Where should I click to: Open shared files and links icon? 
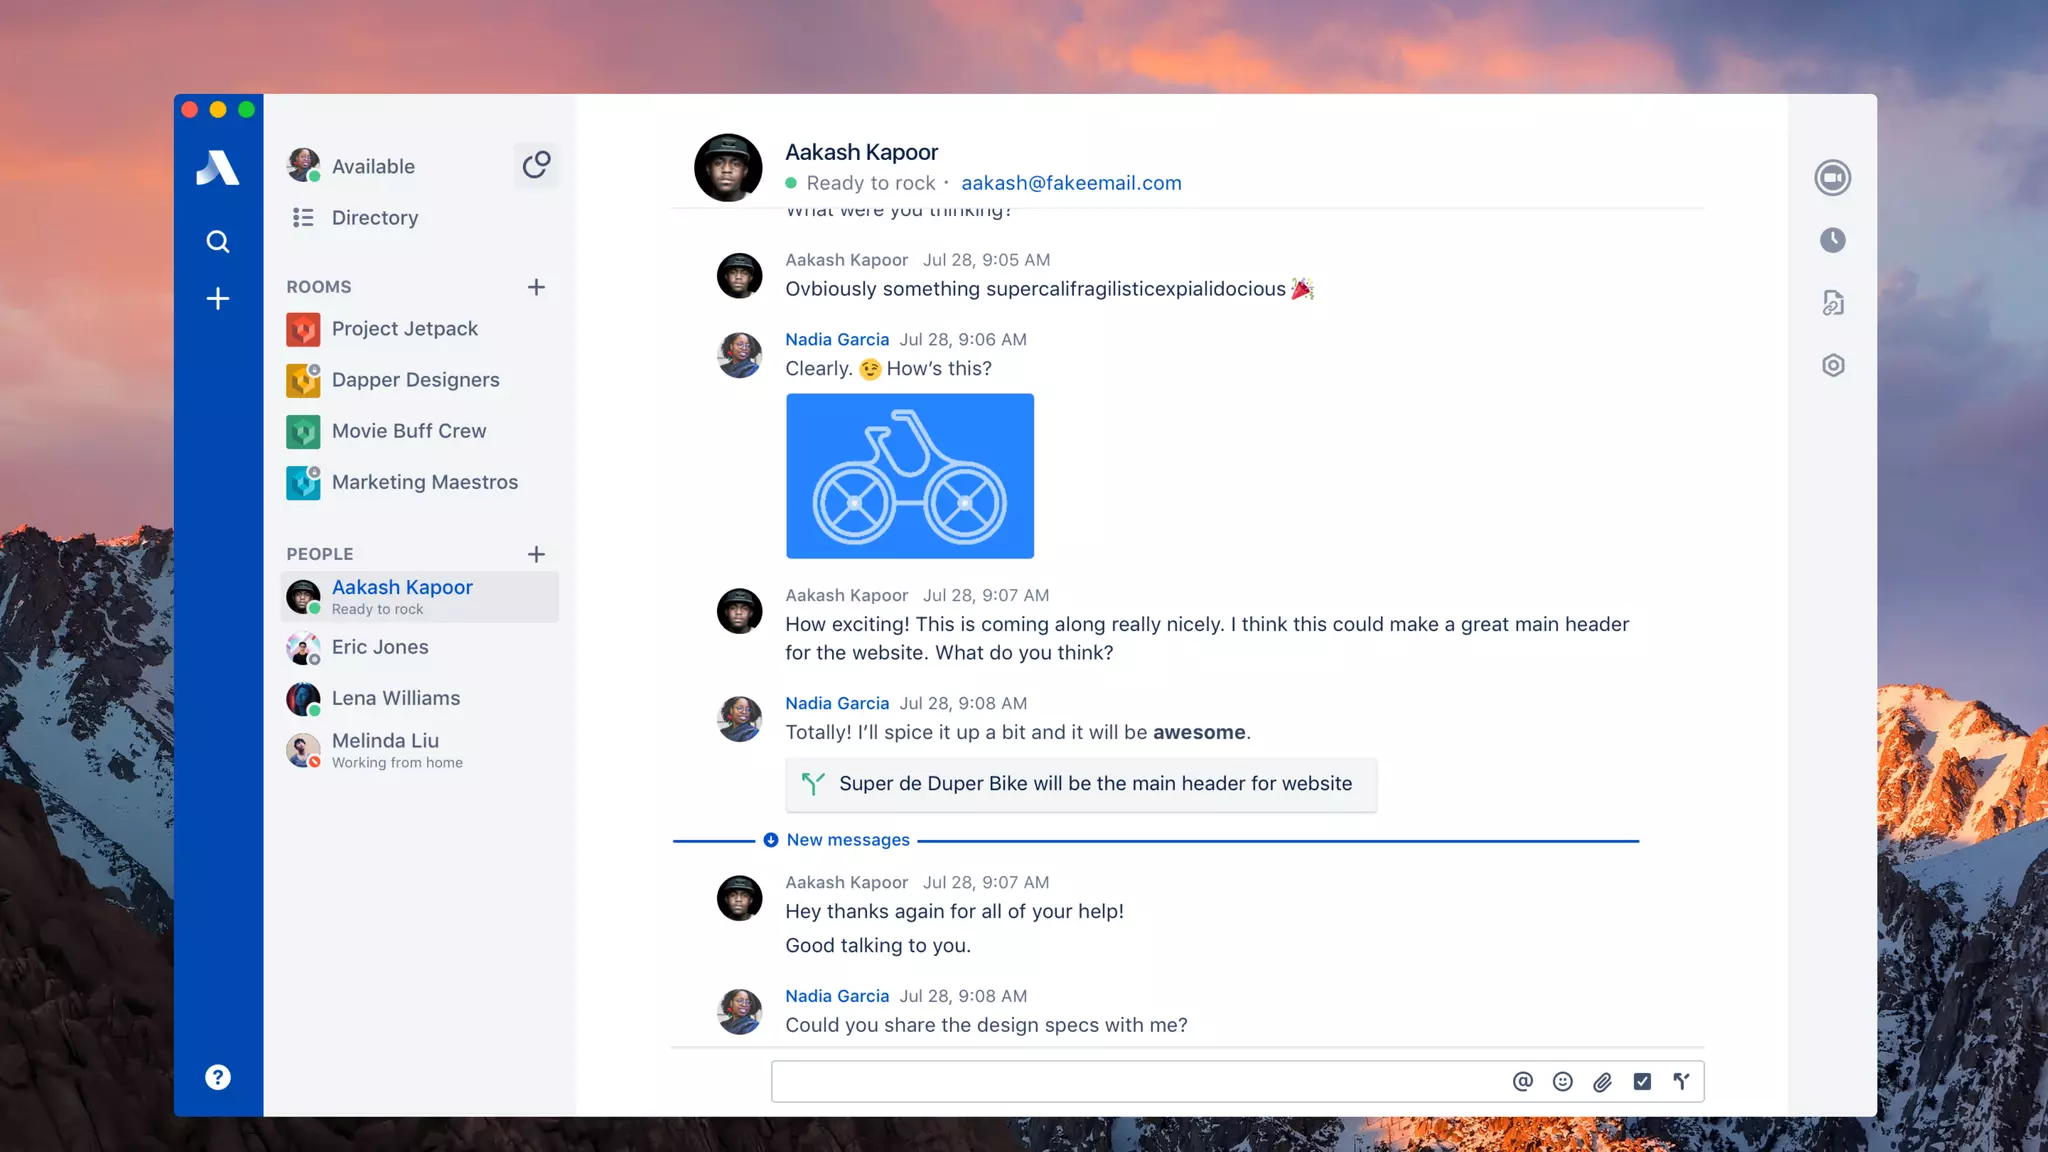(1832, 303)
